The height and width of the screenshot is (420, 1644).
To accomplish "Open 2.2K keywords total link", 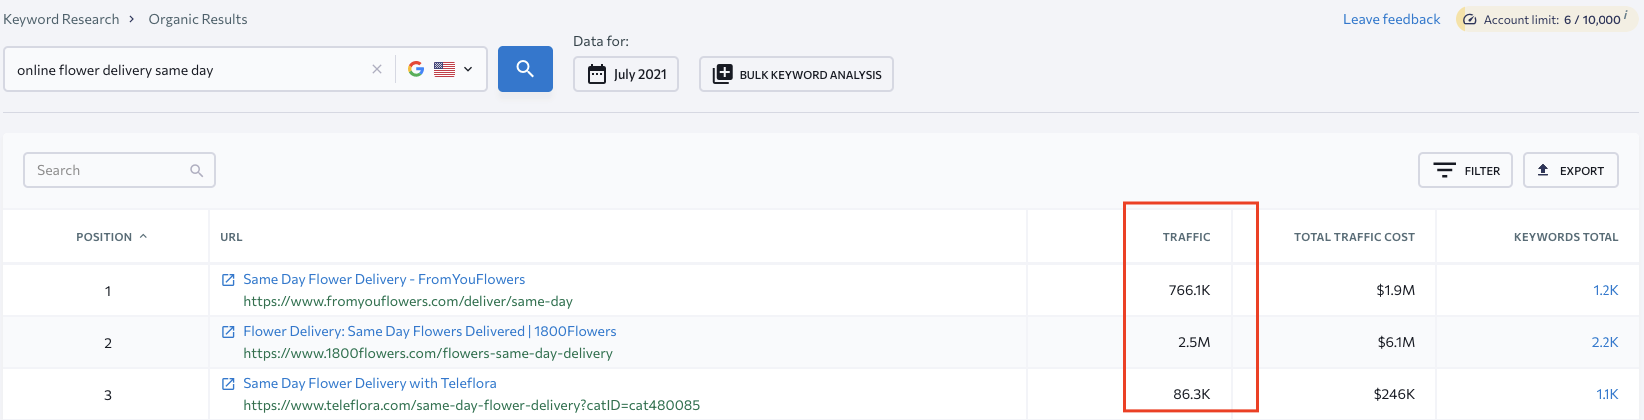I will point(1604,342).
